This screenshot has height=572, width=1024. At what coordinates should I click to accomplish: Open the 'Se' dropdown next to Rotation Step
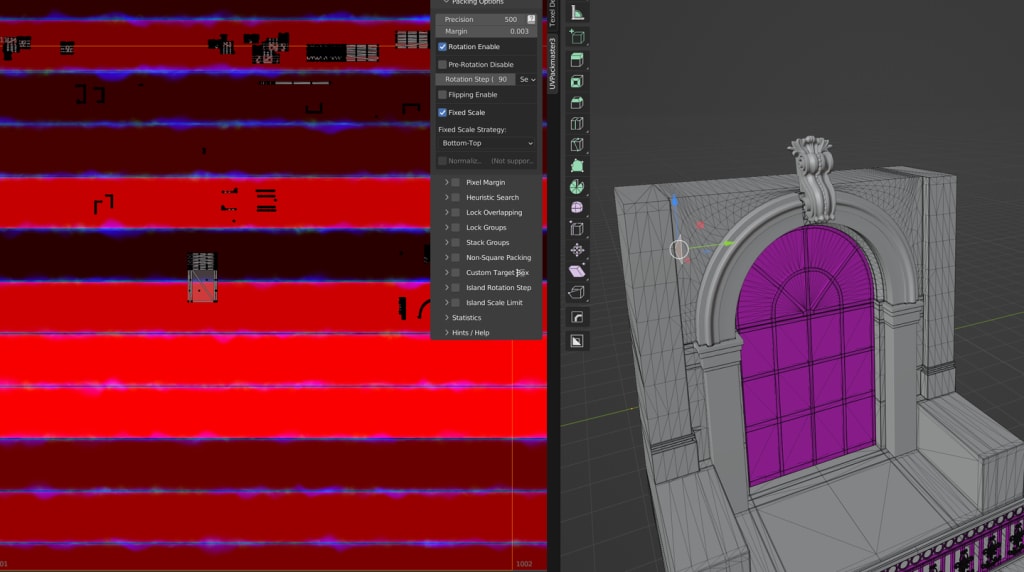[x=528, y=80]
